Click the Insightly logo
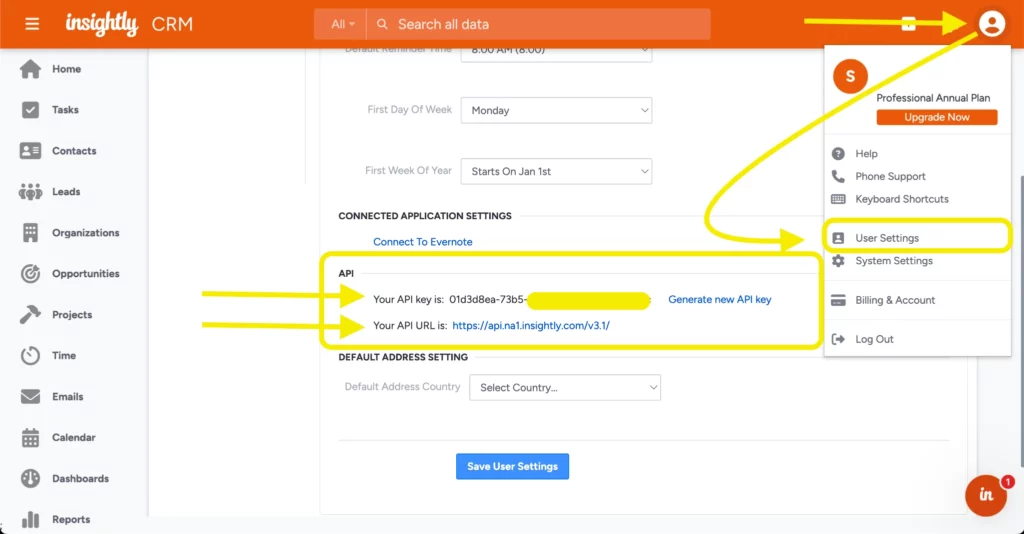The width and height of the screenshot is (1024, 534). click(101, 24)
